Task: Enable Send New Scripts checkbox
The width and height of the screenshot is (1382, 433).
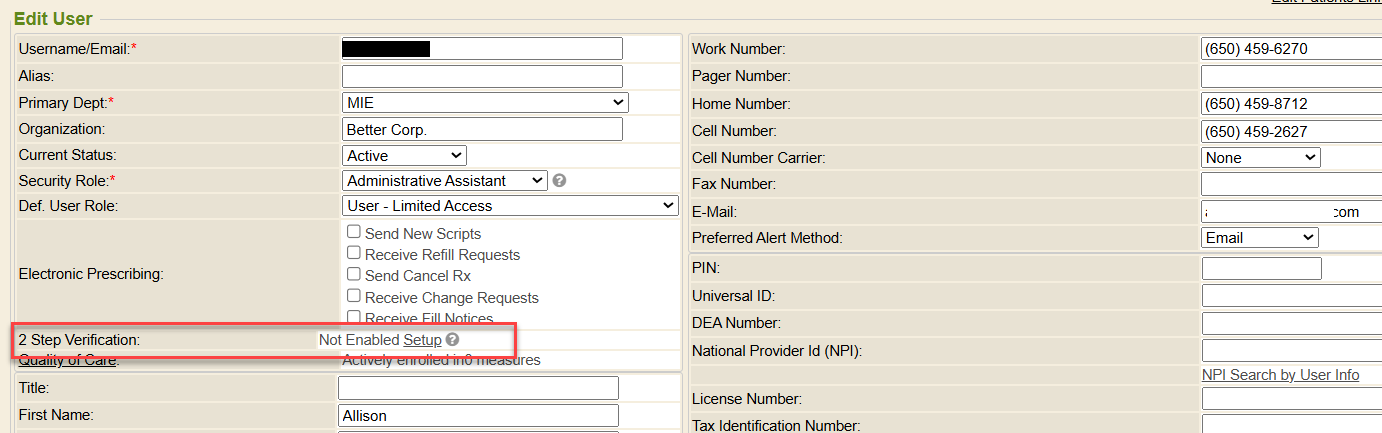Action: (354, 232)
